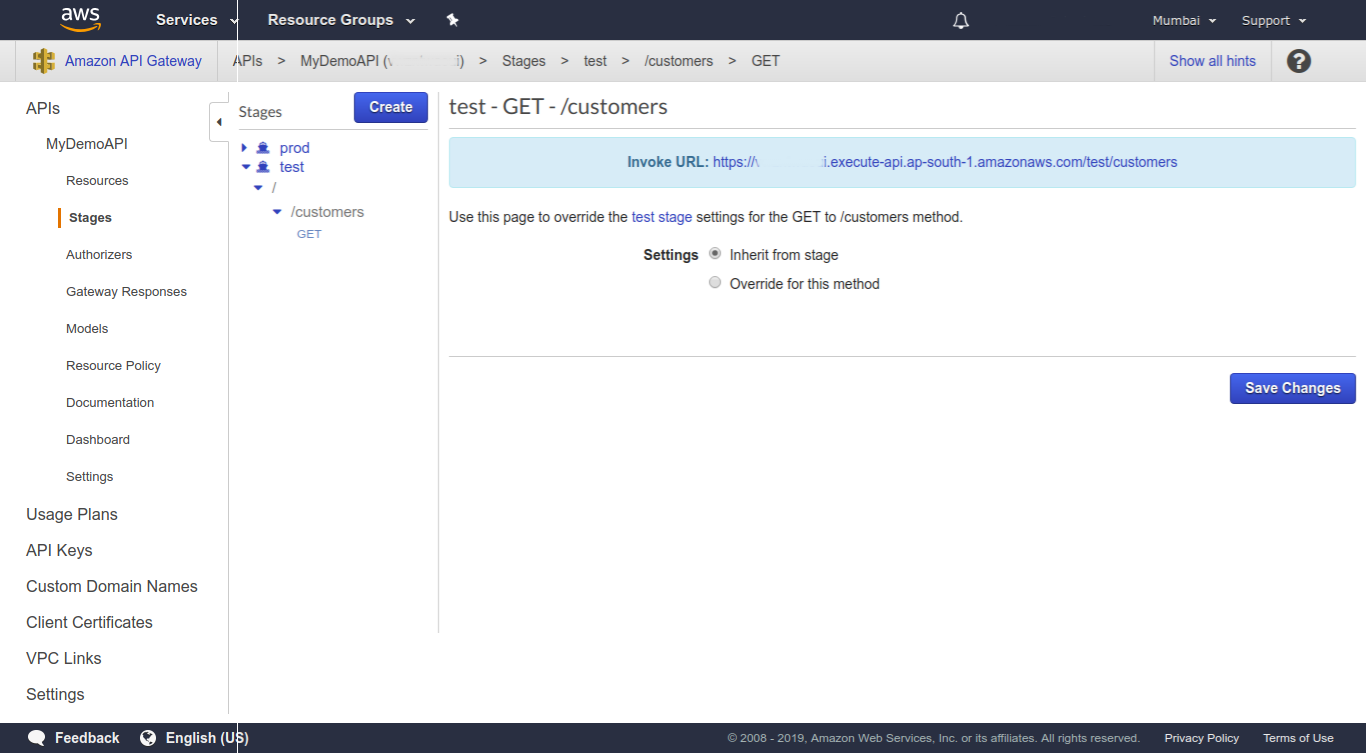Image resolution: width=1366 pixels, height=753 pixels.
Task: Open the notifications bell
Action: pos(961,20)
